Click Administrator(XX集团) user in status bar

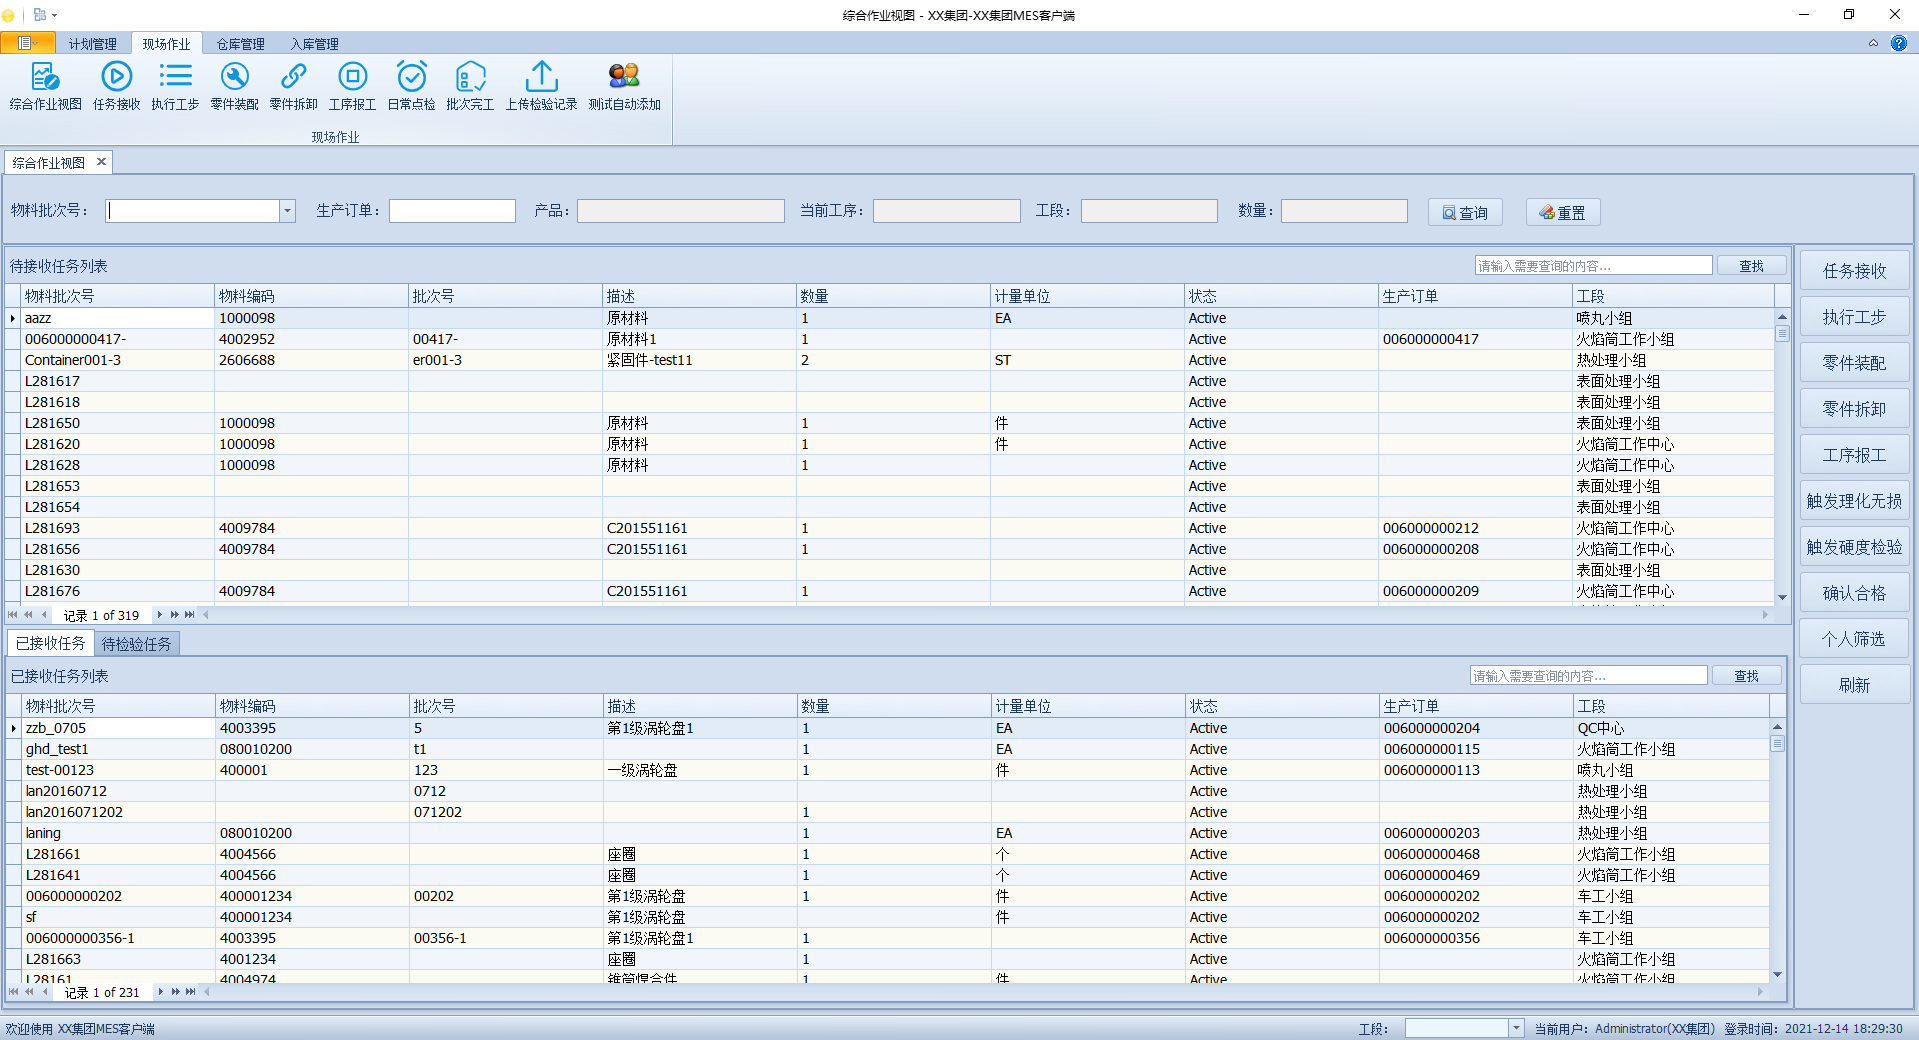click(1654, 1028)
